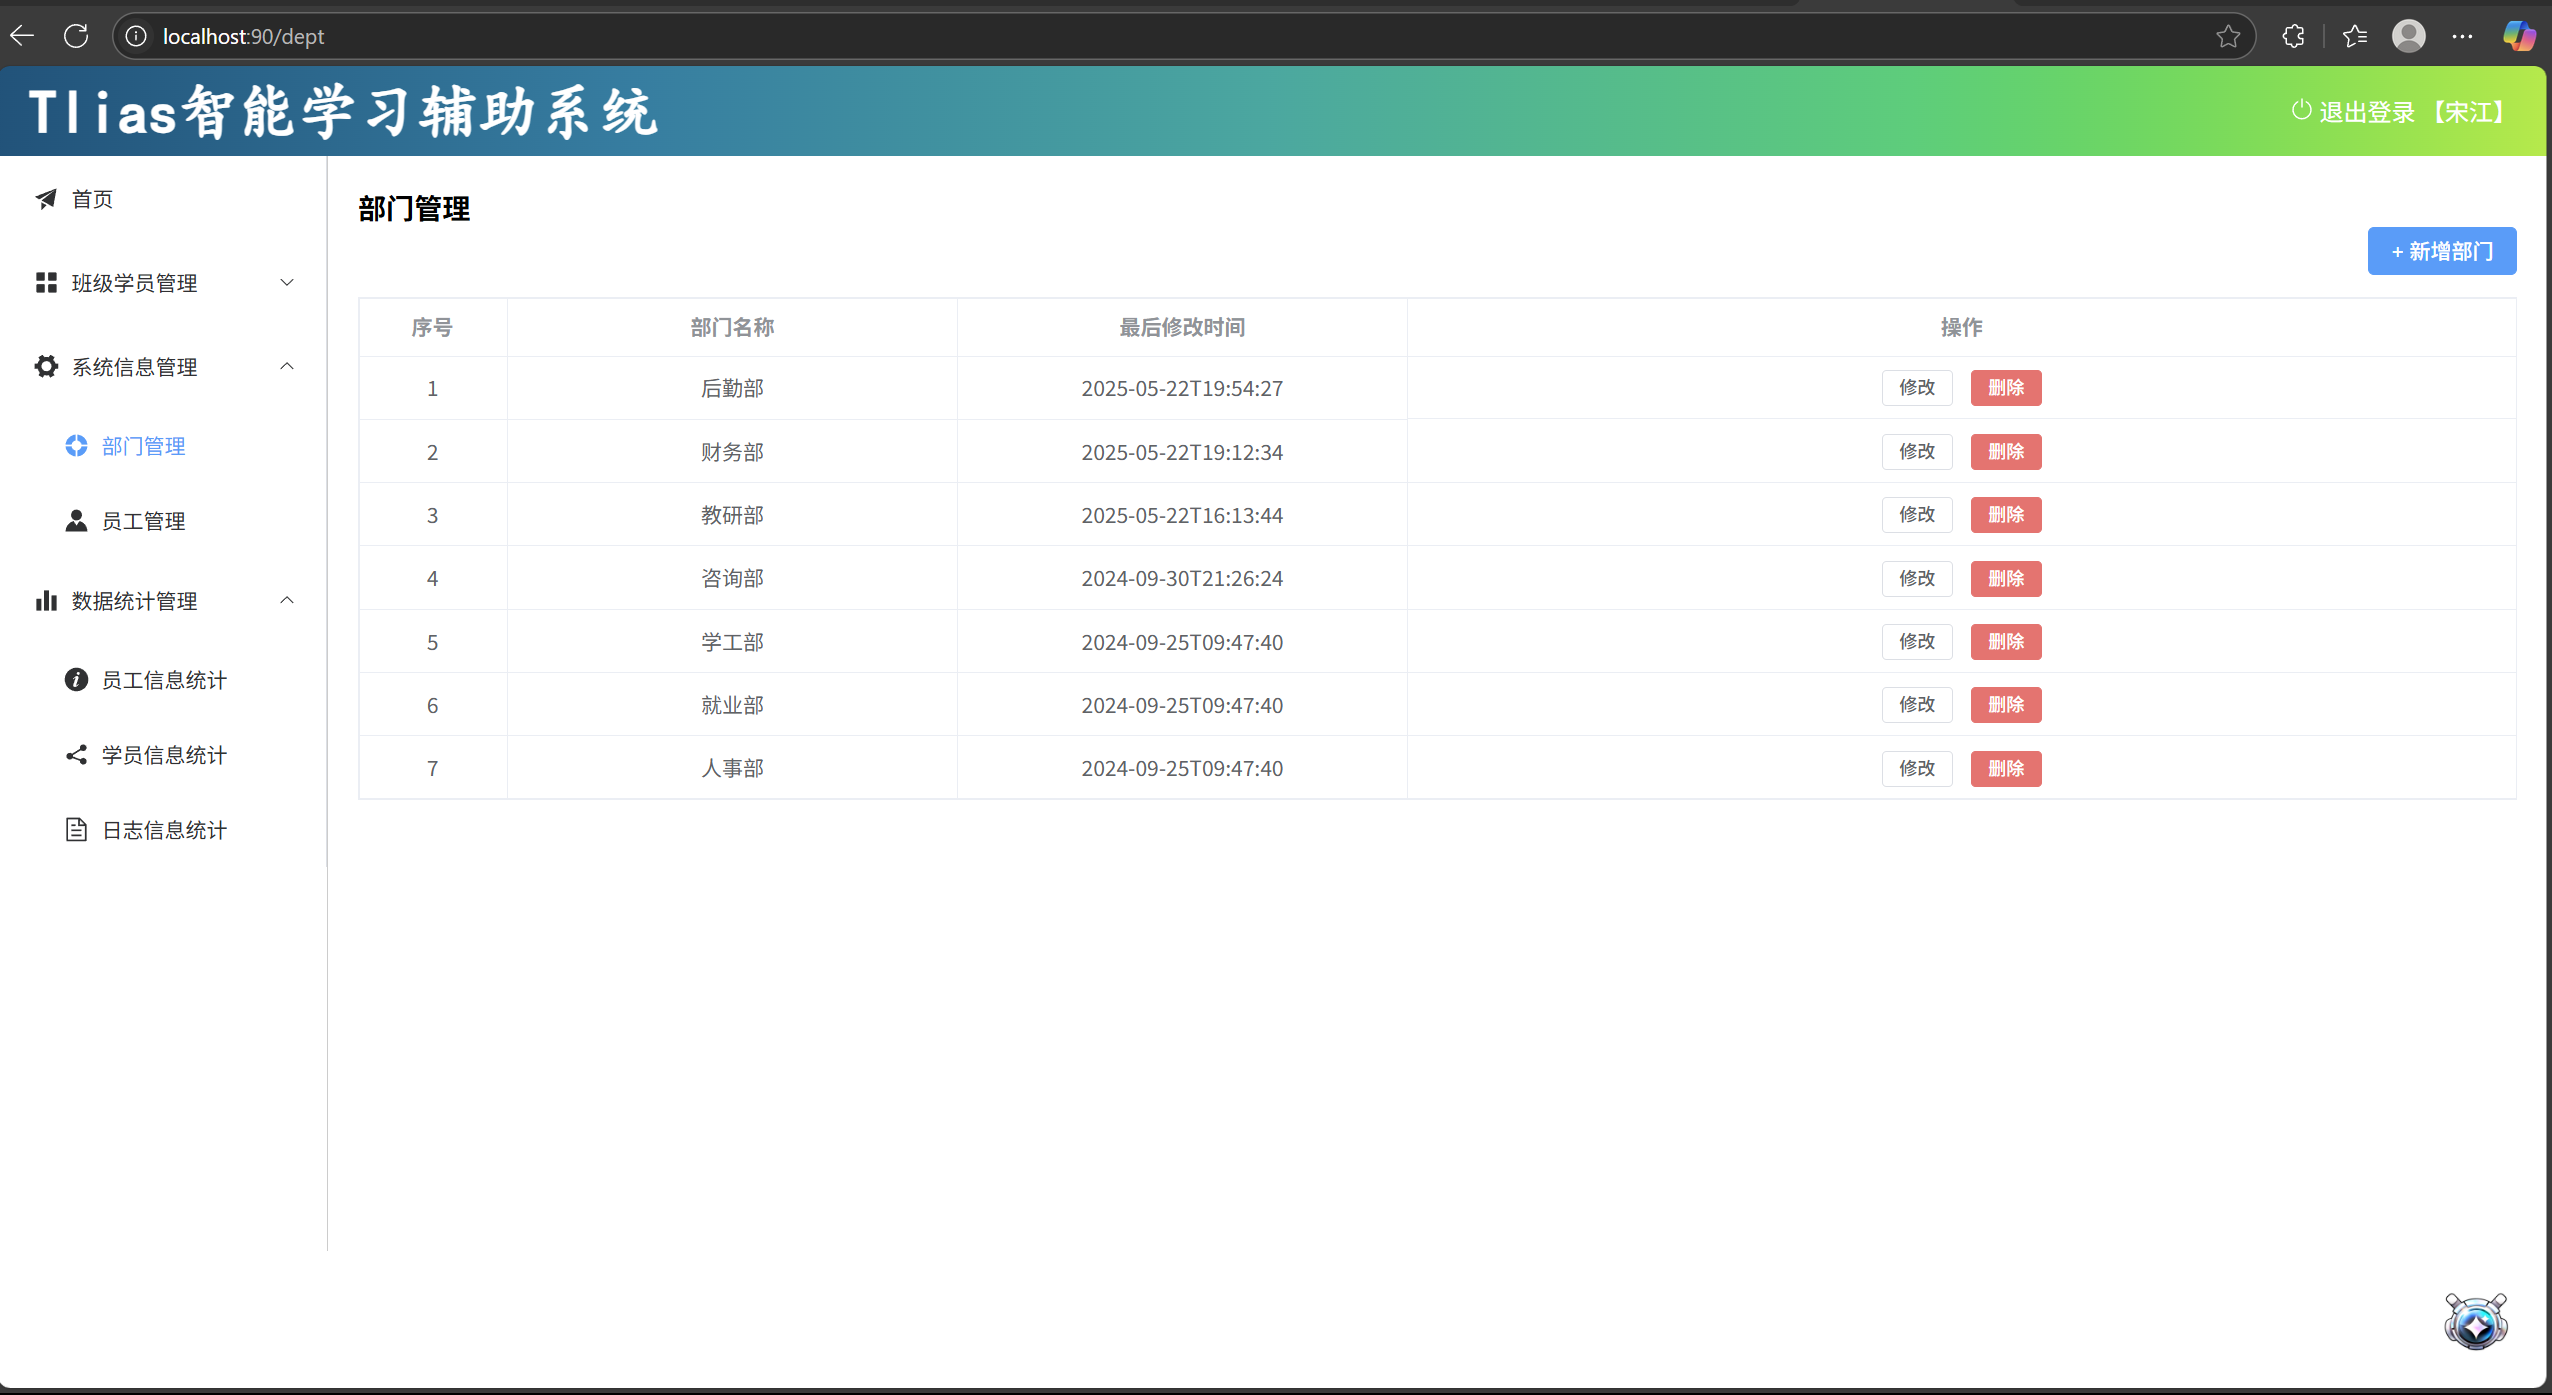2552x1395 pixels.
Task: Click the browser profile avatar icon
Action: (x=2408, y=37)
